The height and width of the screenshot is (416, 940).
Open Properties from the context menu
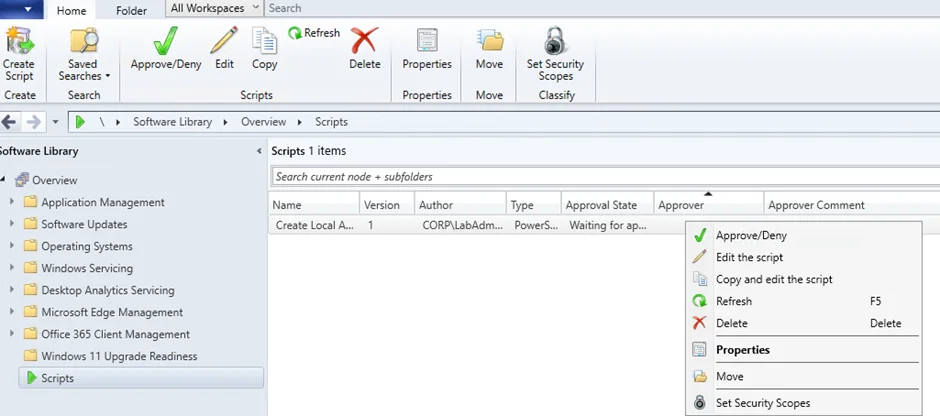pos(803,349)
